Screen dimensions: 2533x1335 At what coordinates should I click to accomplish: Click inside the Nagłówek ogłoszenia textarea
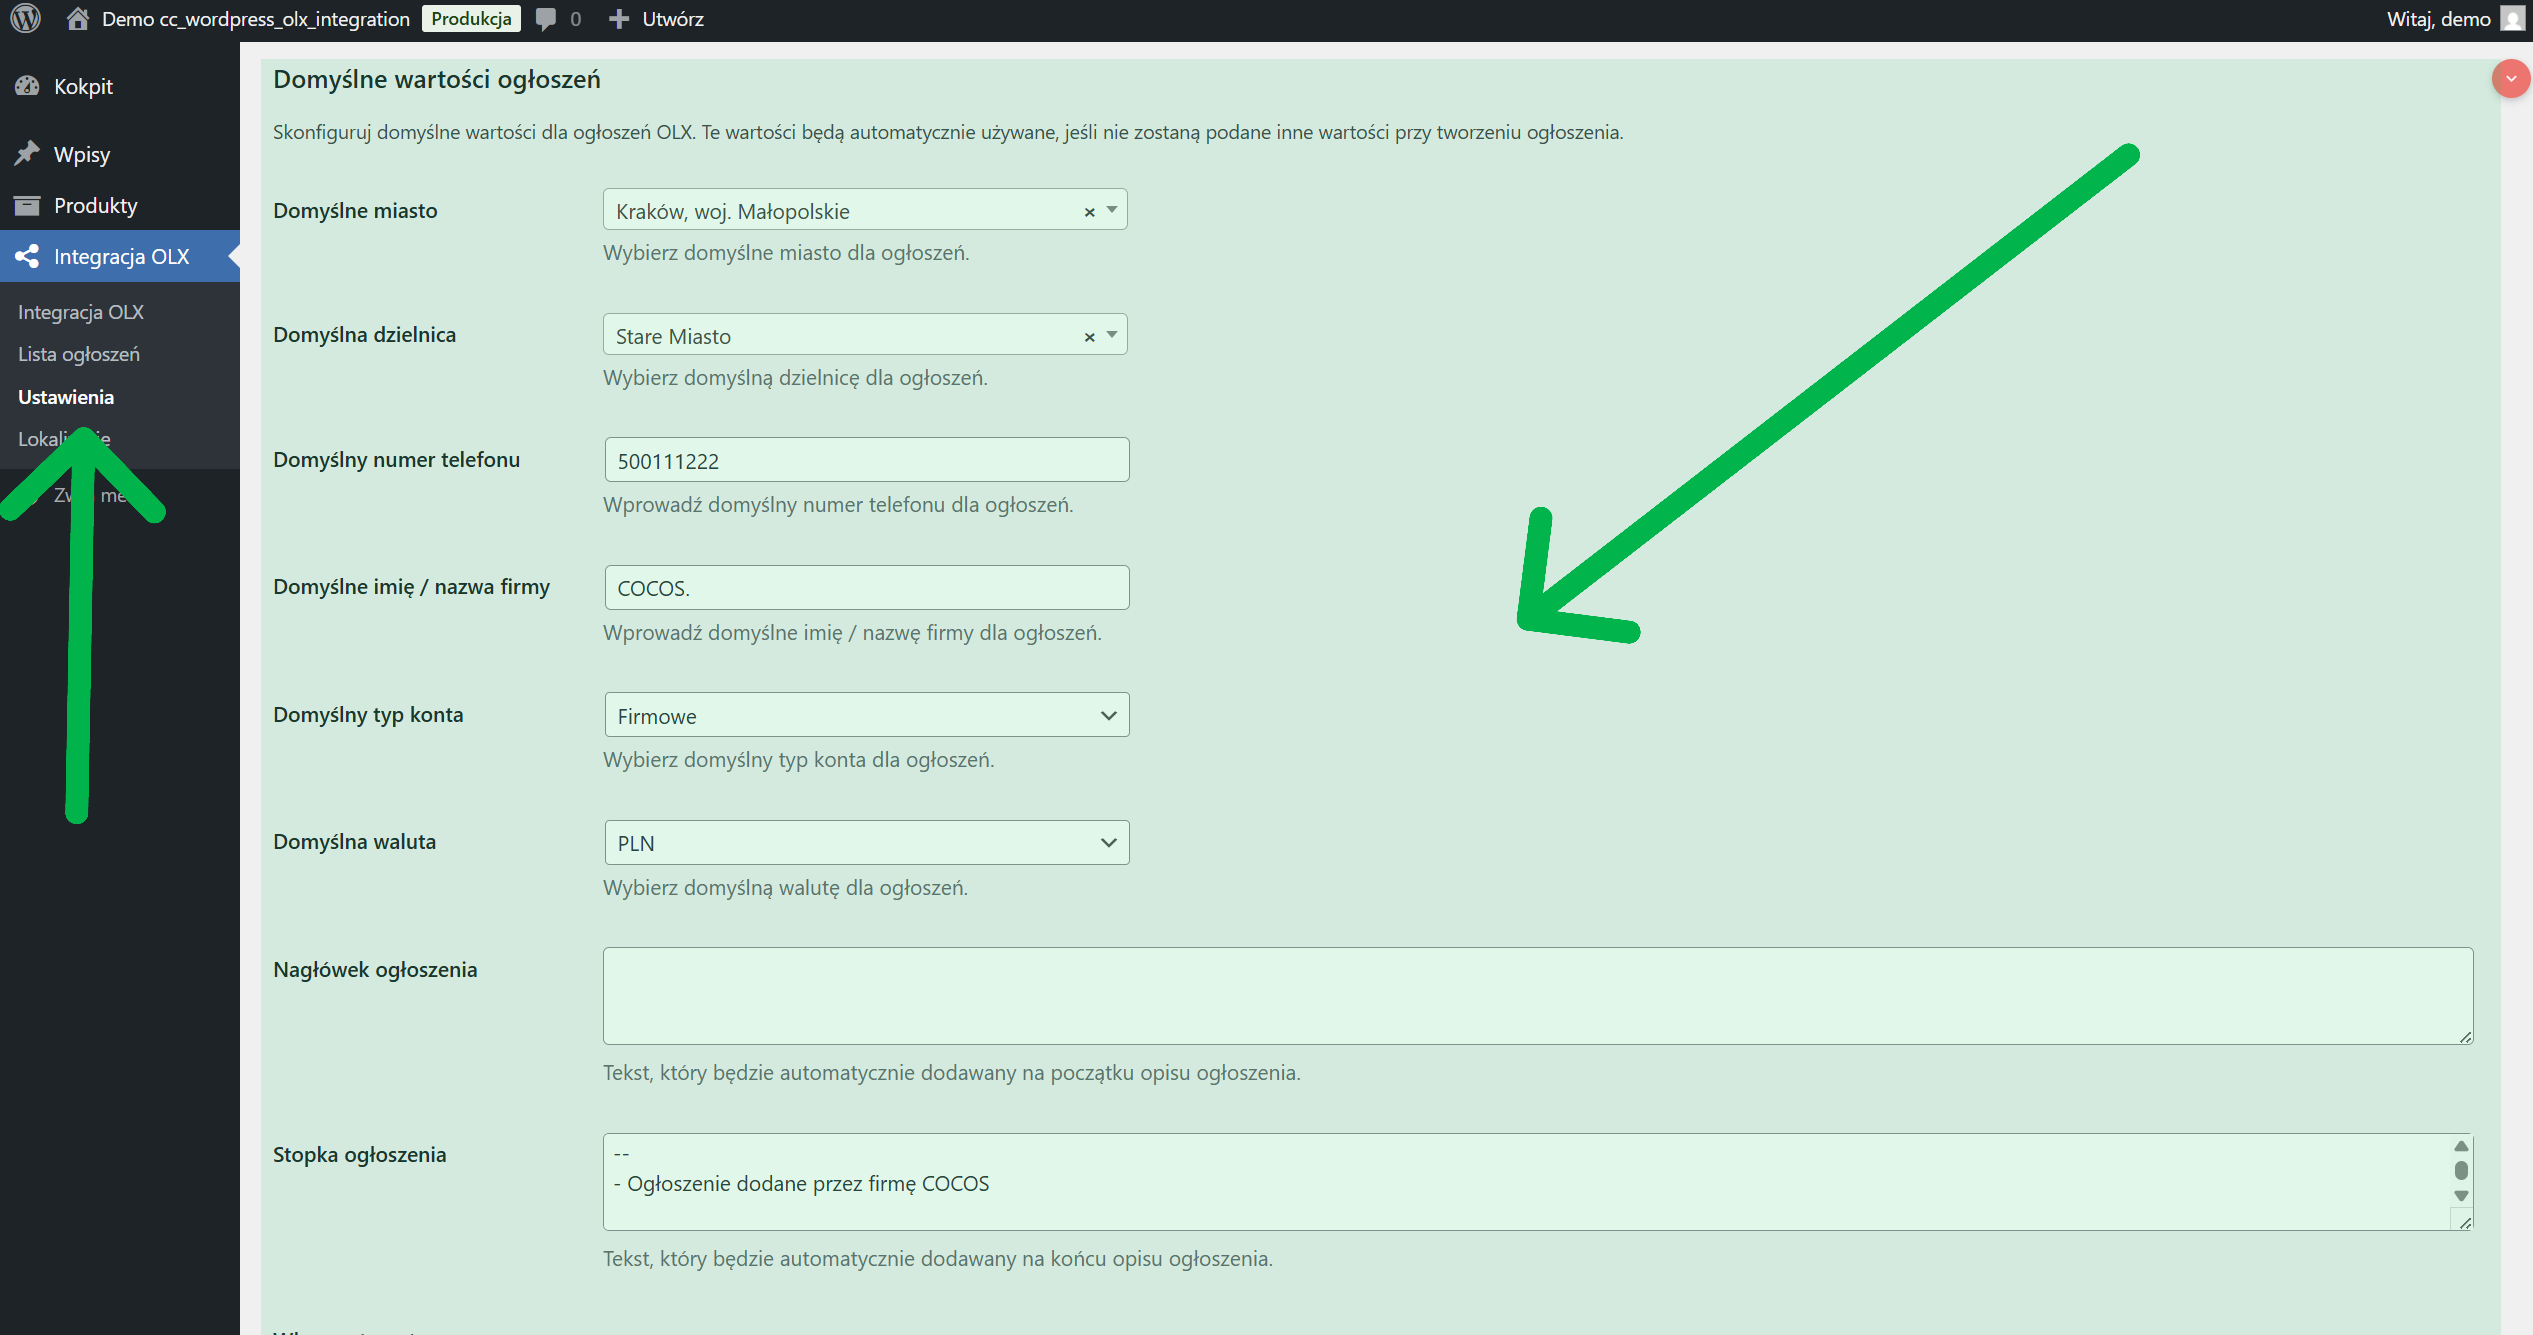tap(1538, 996)
